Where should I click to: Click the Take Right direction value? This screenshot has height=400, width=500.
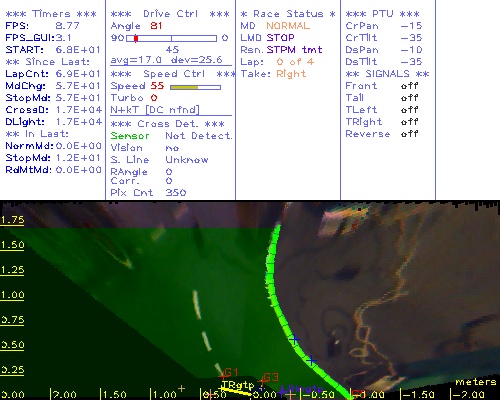point(291,74)
